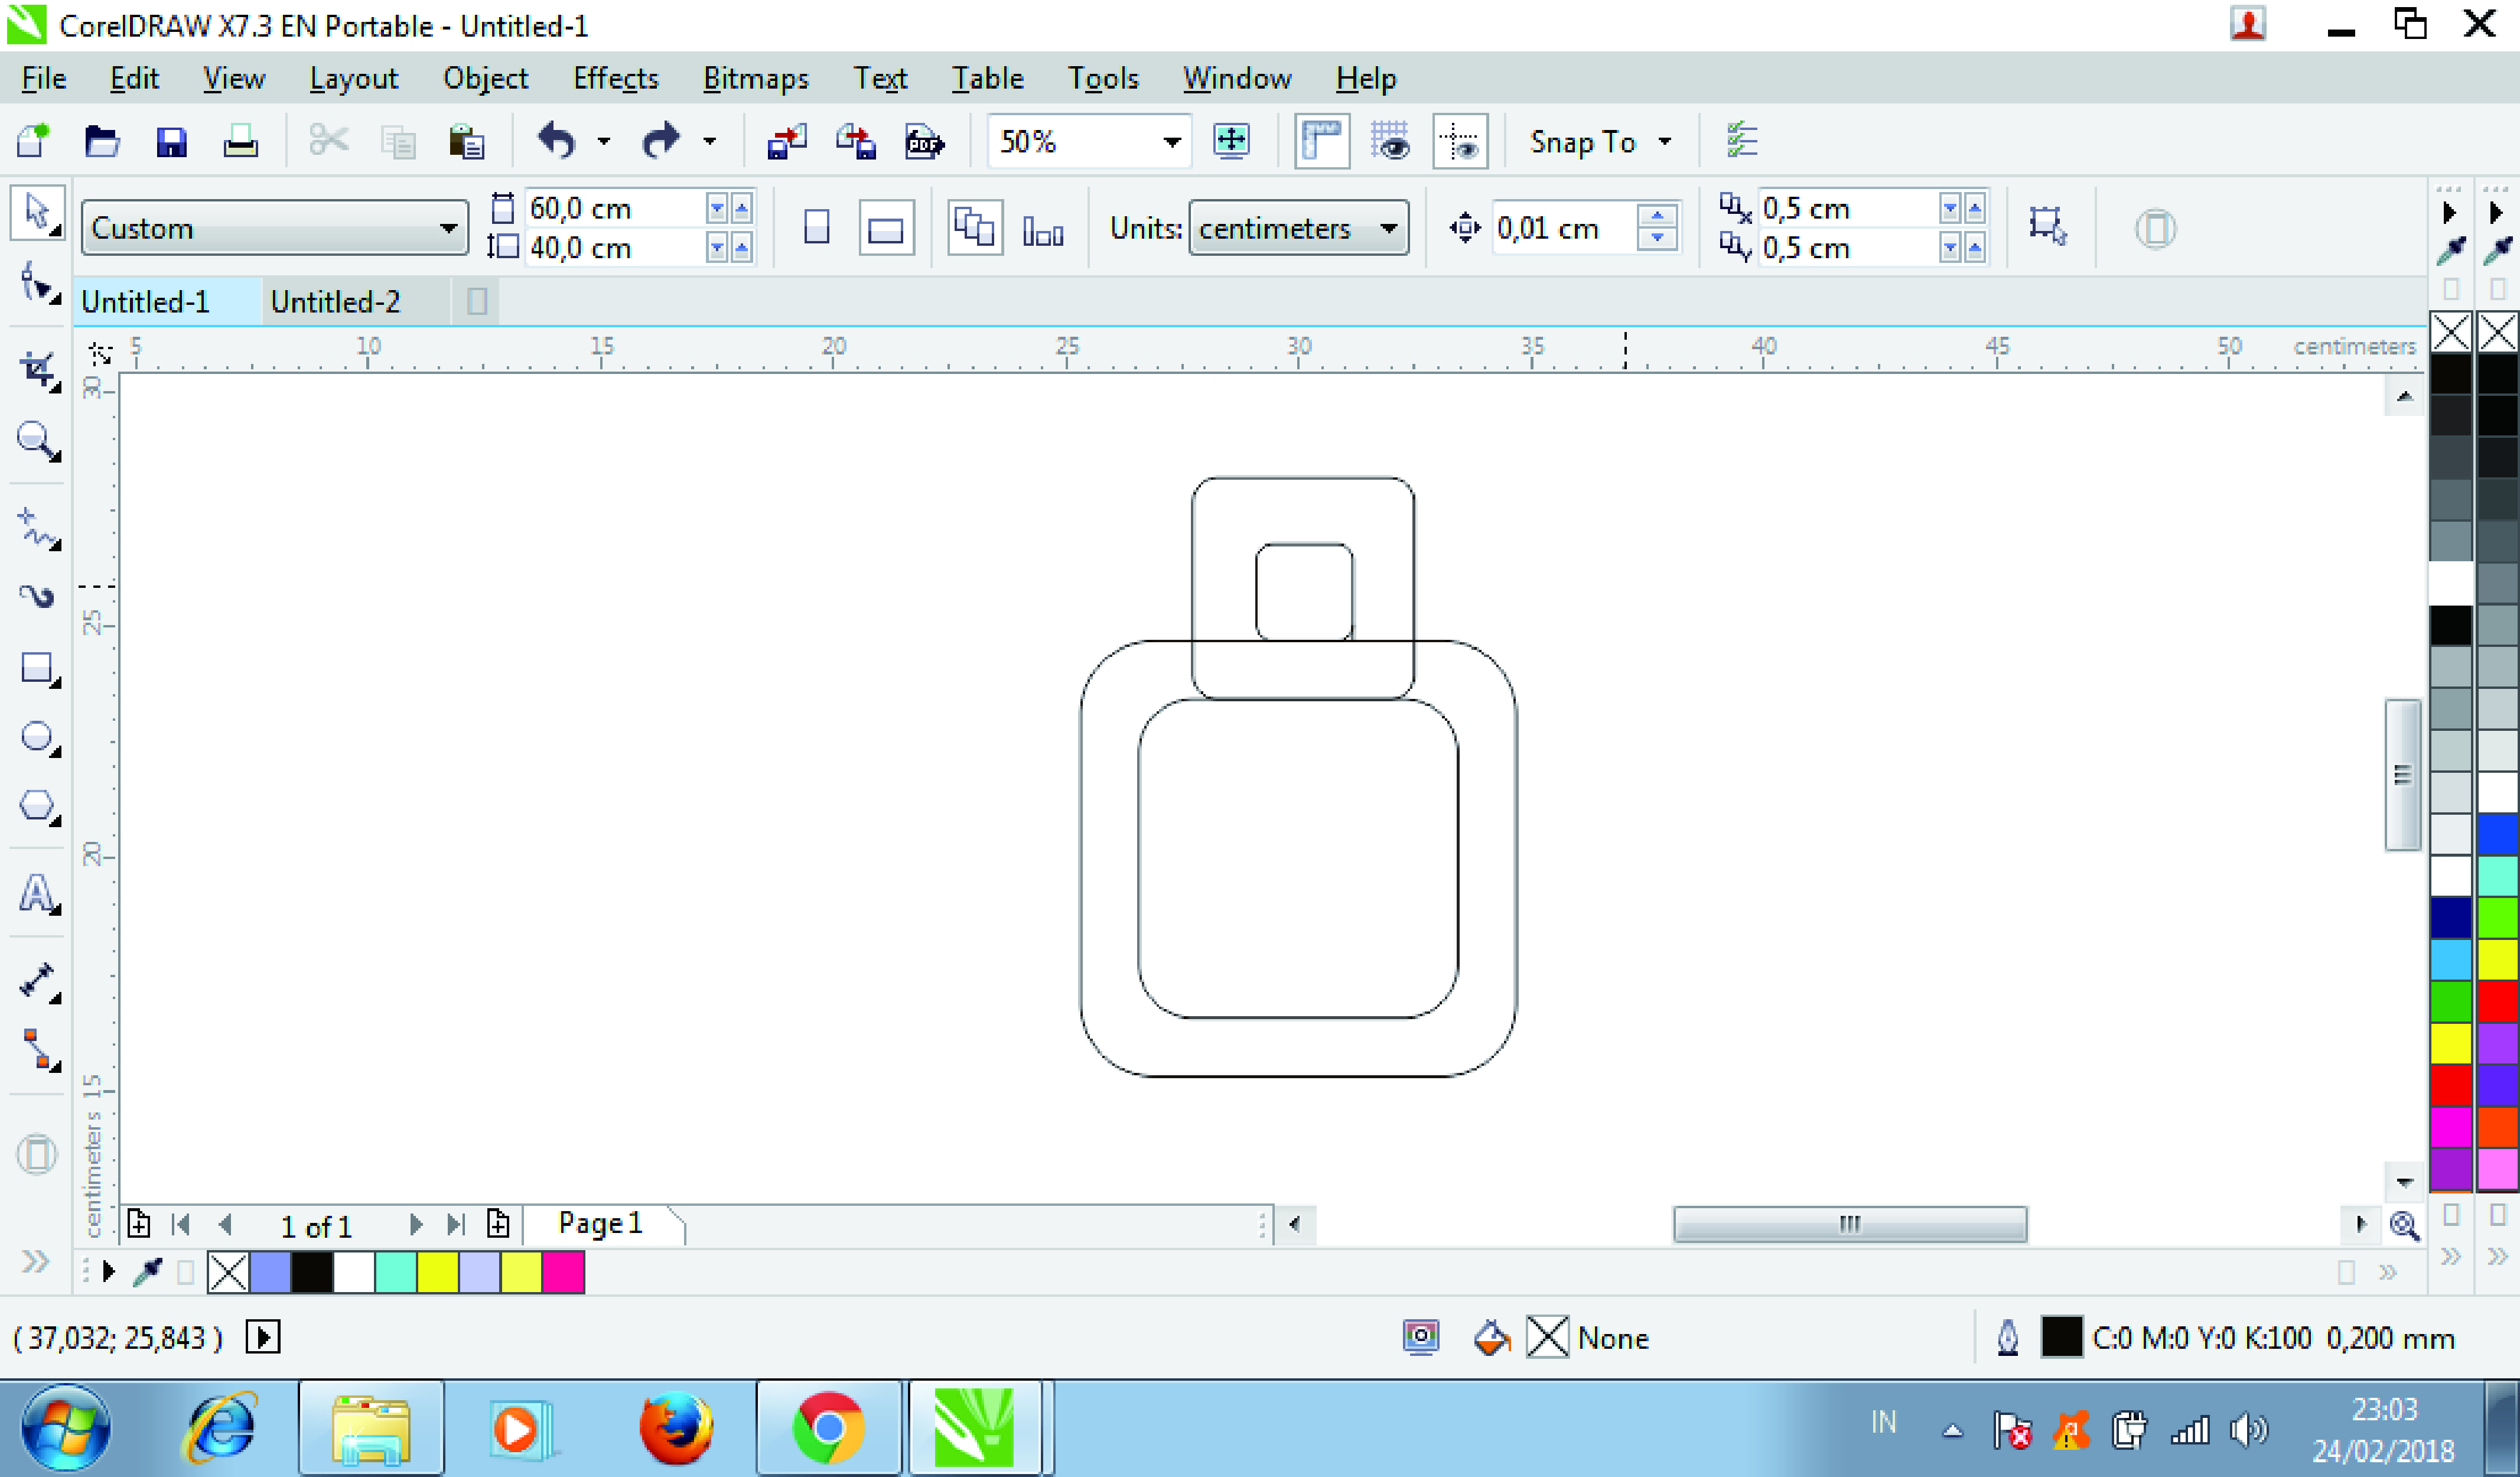Viewport: 2520px width, 1477px height.
Task: Click the Import icon
Action: tap(786, 142)
